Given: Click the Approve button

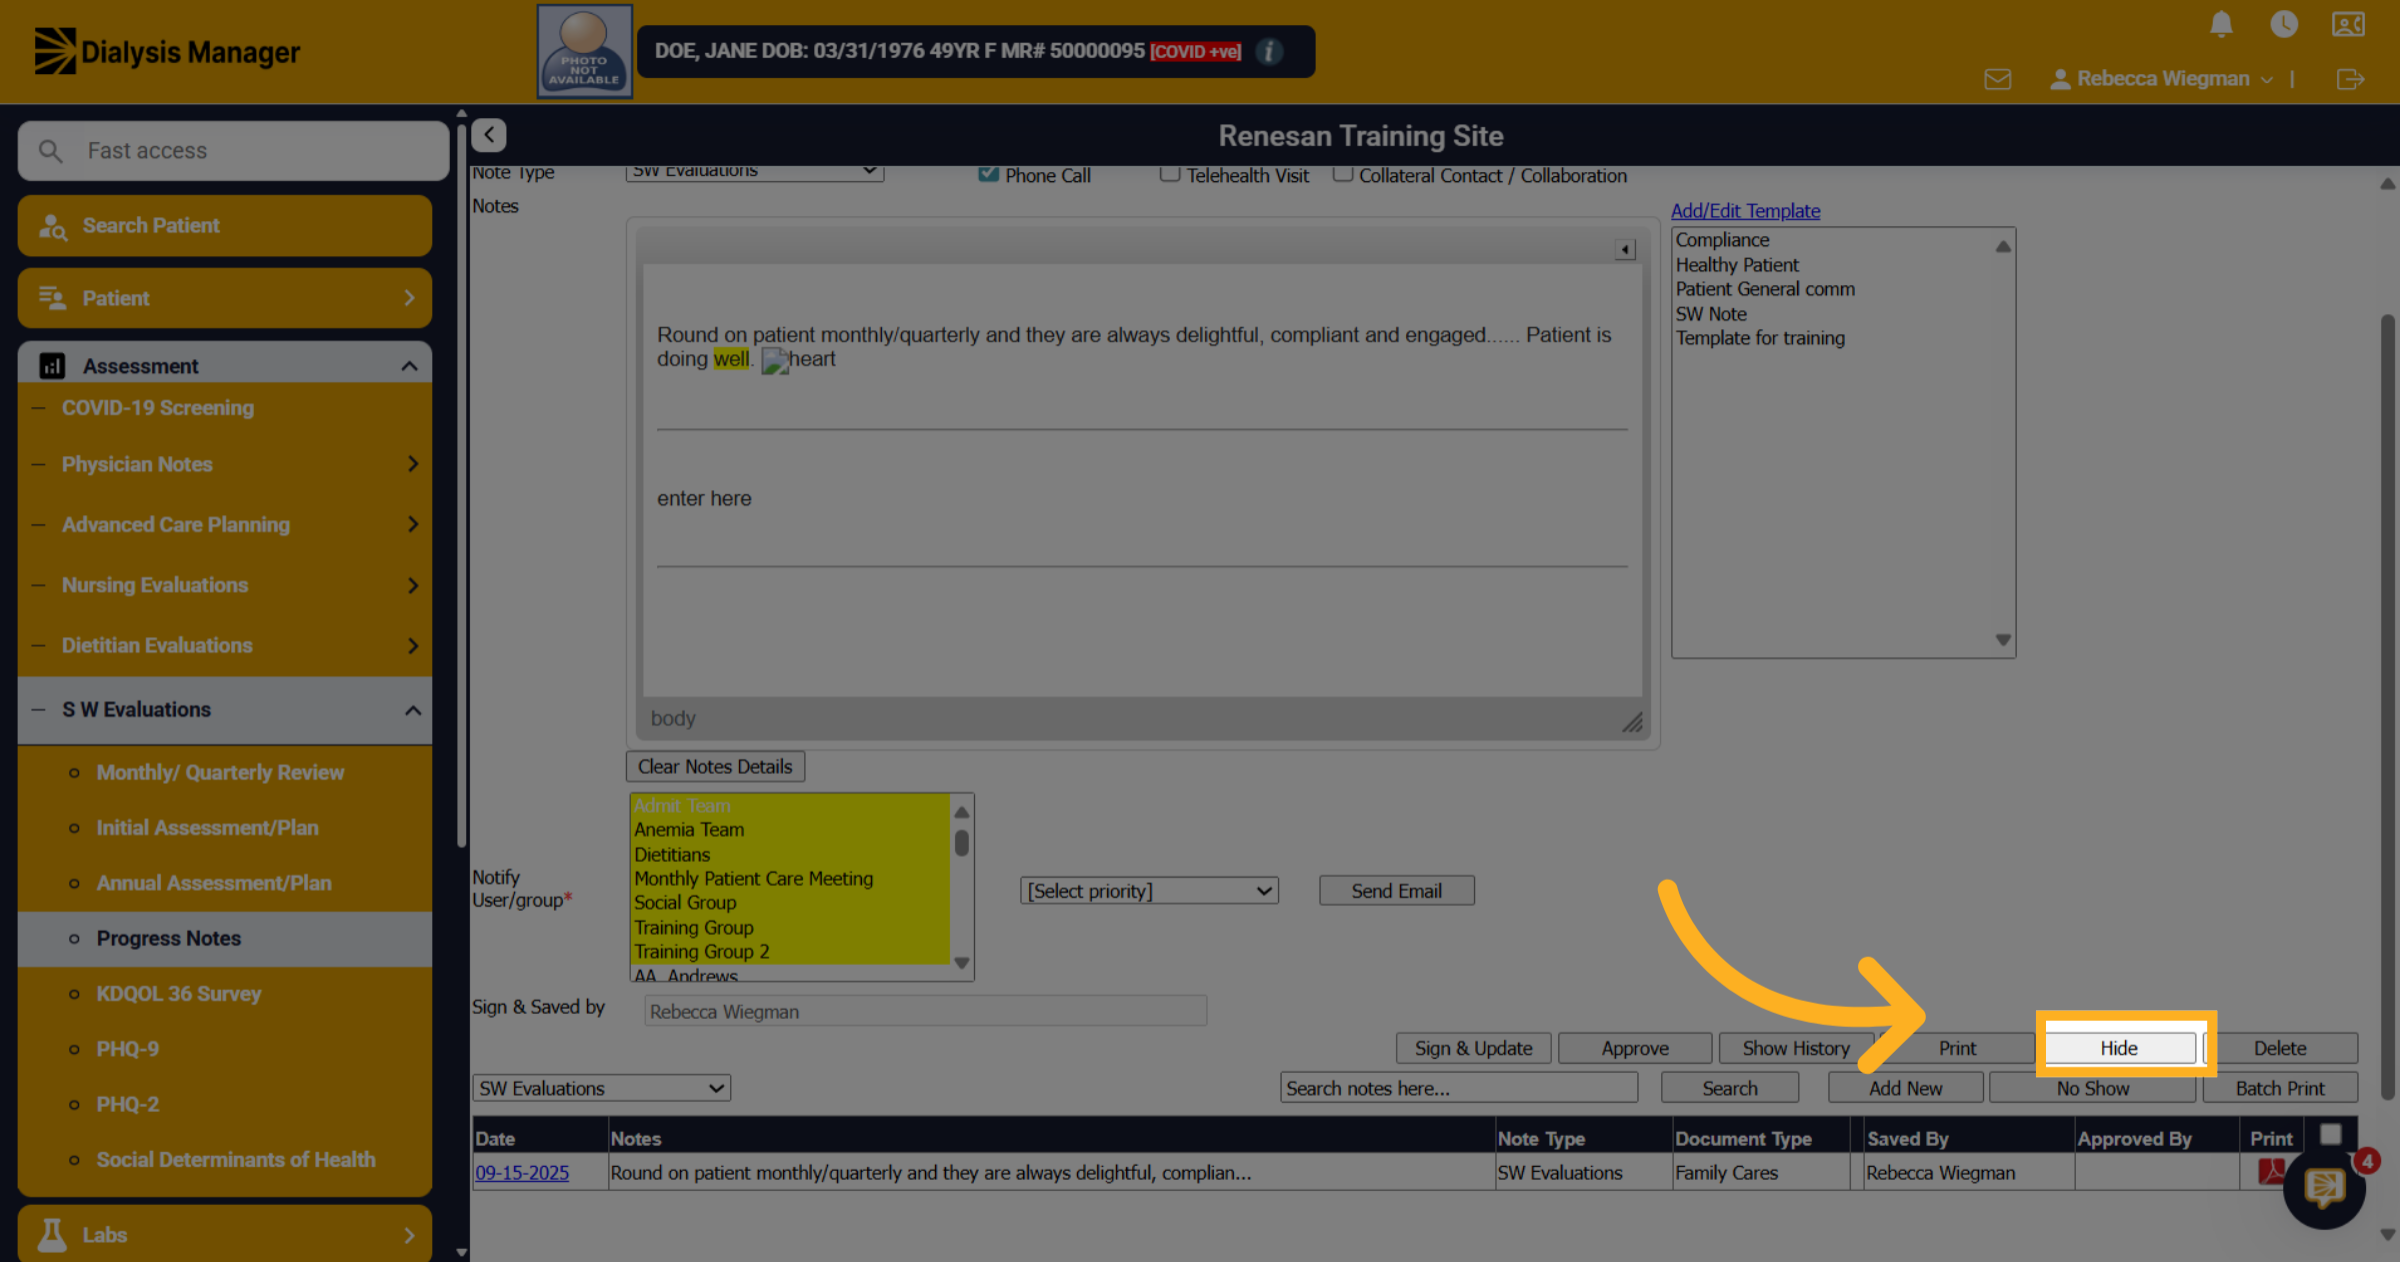Looking at the screenshot, I should click(x=1634, y=1048).
